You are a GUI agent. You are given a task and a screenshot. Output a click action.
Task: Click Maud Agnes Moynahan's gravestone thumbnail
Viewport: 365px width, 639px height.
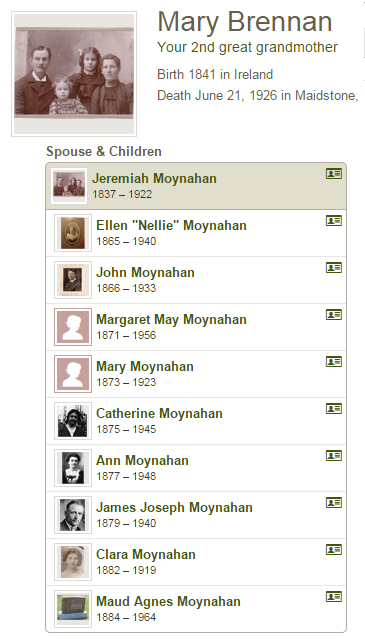point(73,609)
